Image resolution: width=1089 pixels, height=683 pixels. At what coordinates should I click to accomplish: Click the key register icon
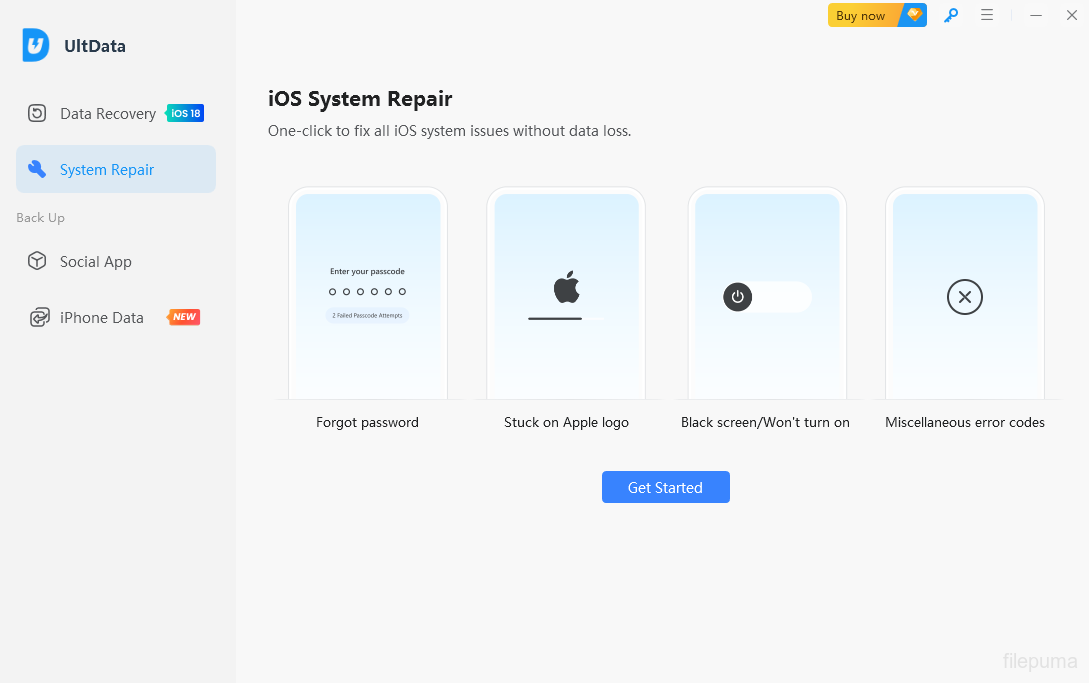tap(951, 15)
